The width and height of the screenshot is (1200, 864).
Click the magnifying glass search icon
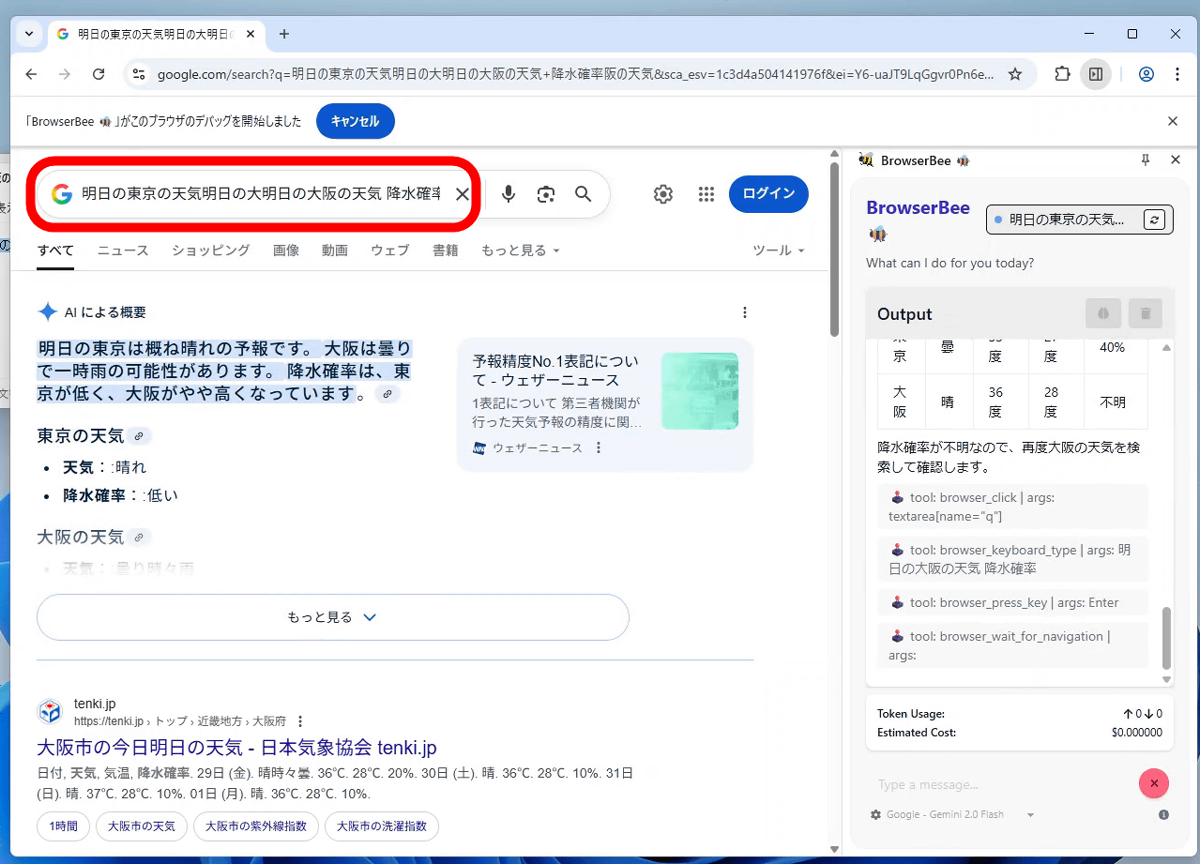[583, 194]
